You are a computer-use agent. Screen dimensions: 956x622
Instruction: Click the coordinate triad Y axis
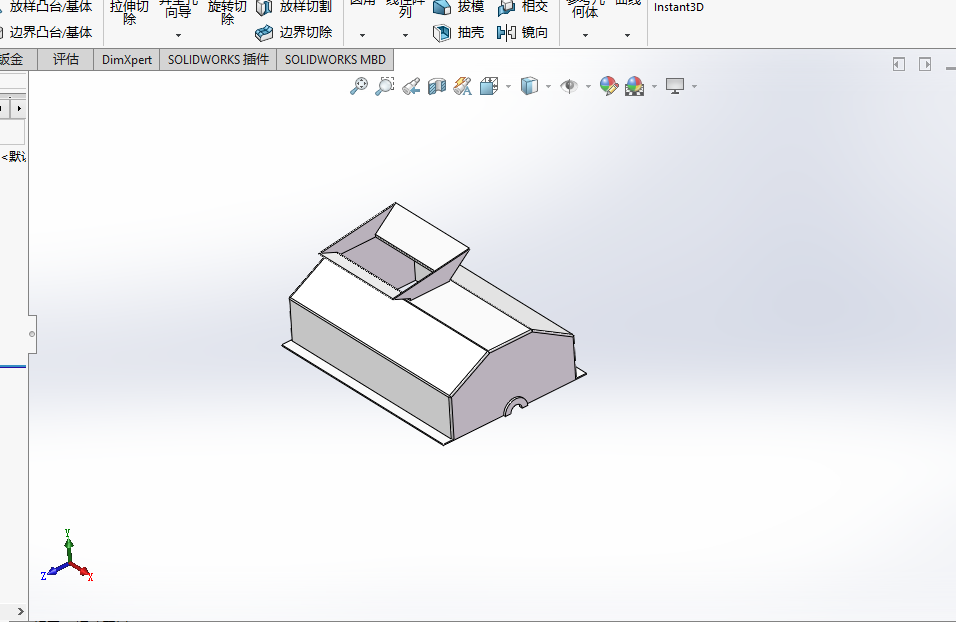click(x=68, y=541)
